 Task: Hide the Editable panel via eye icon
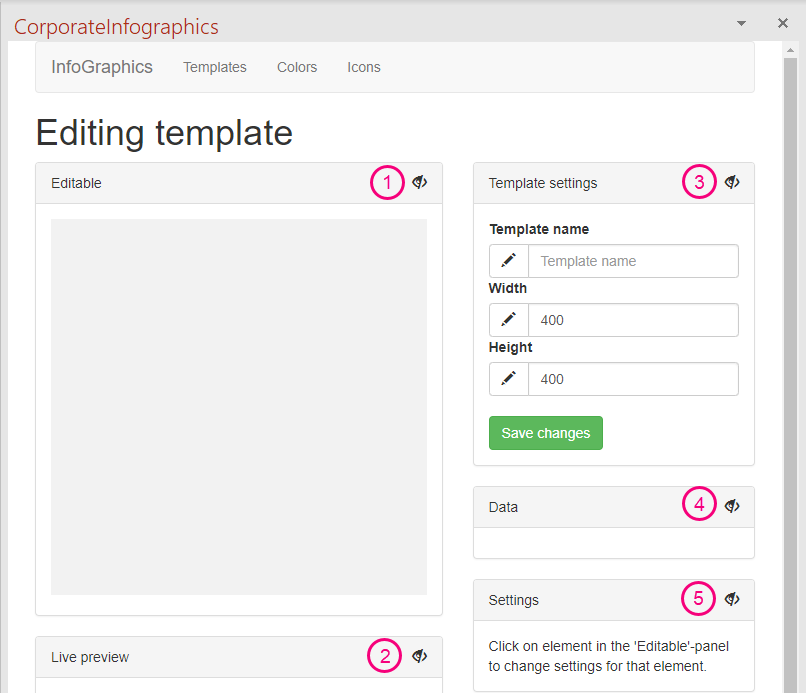click(420, 182)
